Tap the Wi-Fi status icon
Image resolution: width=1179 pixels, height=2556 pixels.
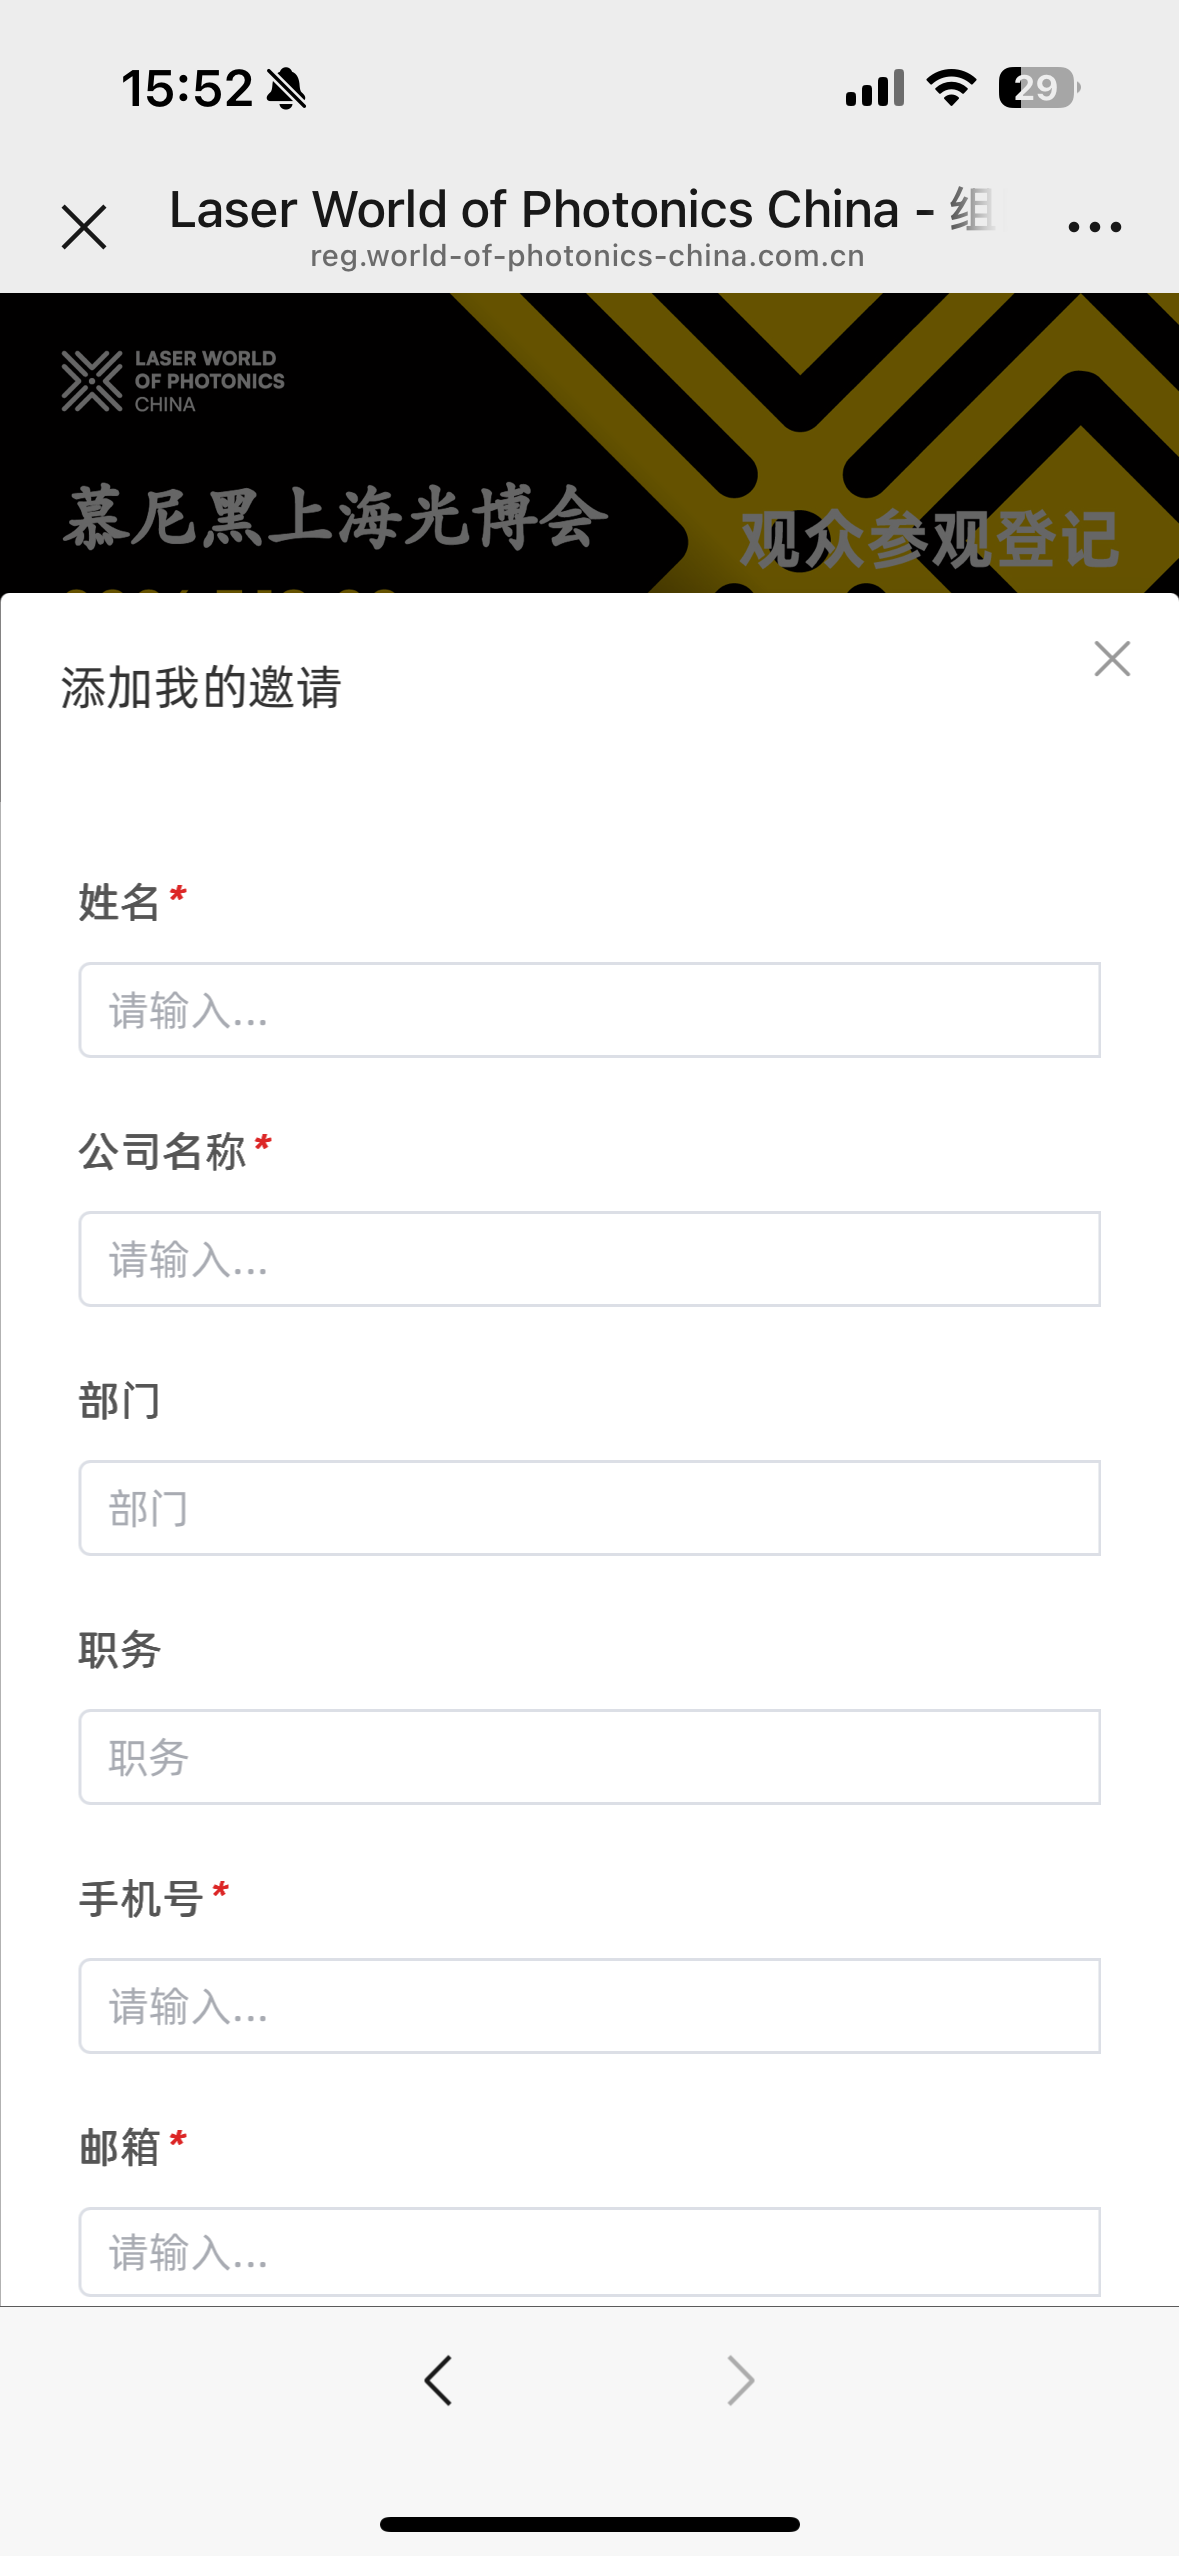(x=951, y=88)
